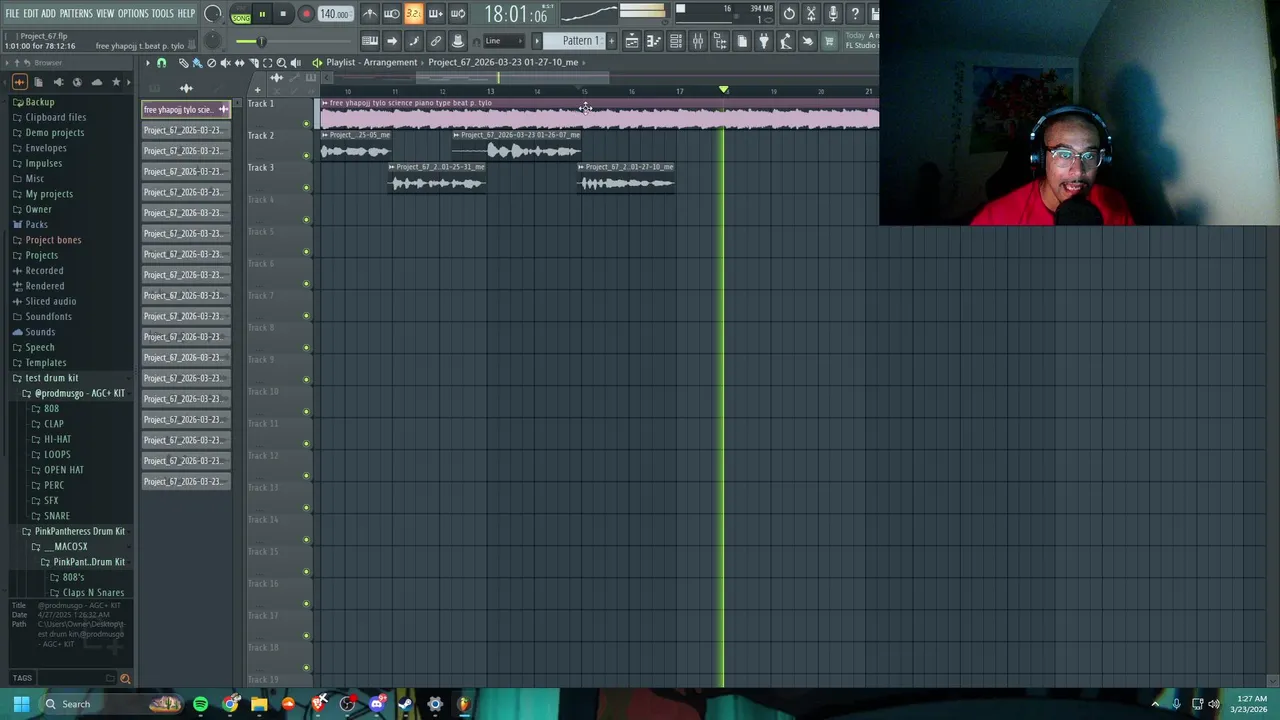Image resolution: width=1280 pixels, height=720 pixels.
Task: Select the playlist slice tool
Action: pyautogui.click(x=253, y=63)
